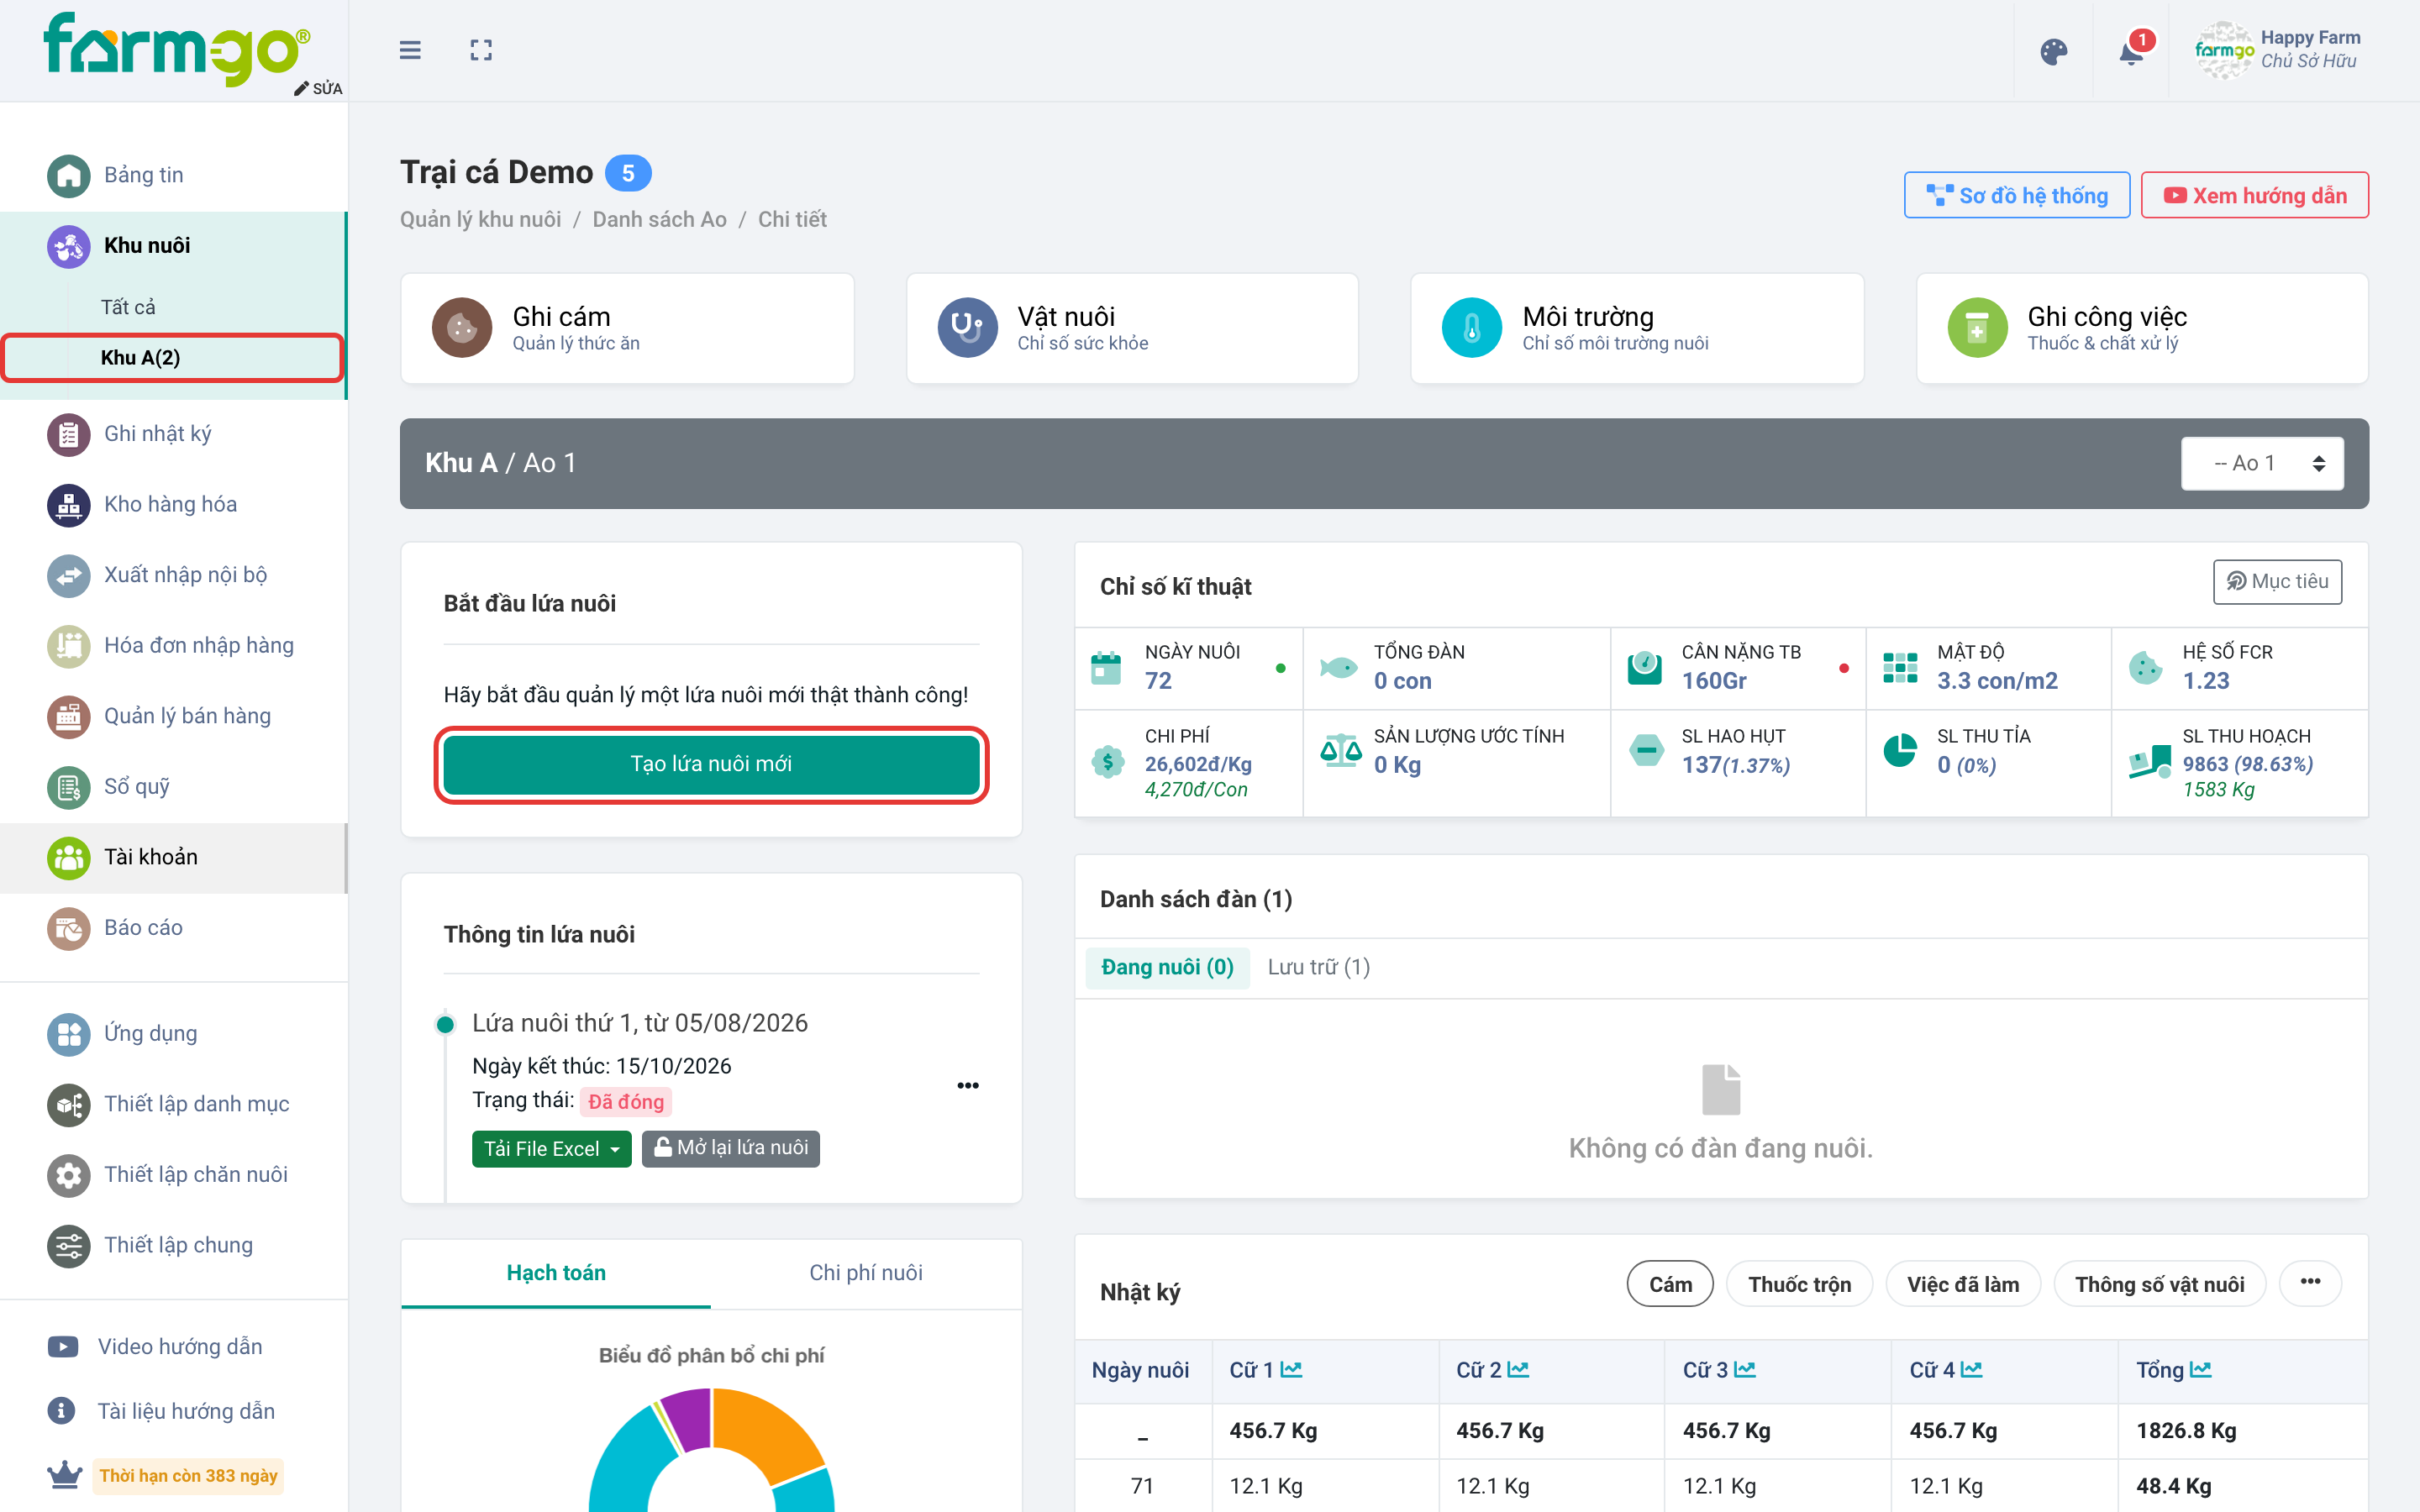Click the Ghi nhật ký sidebar icon

click(x=68, y=434)
